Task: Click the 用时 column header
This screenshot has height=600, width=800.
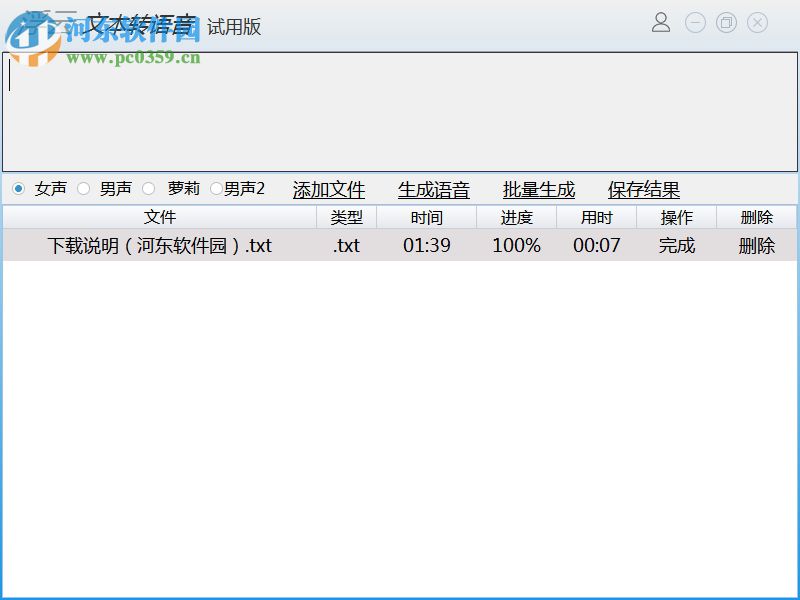Action: [x=597, y=217]
